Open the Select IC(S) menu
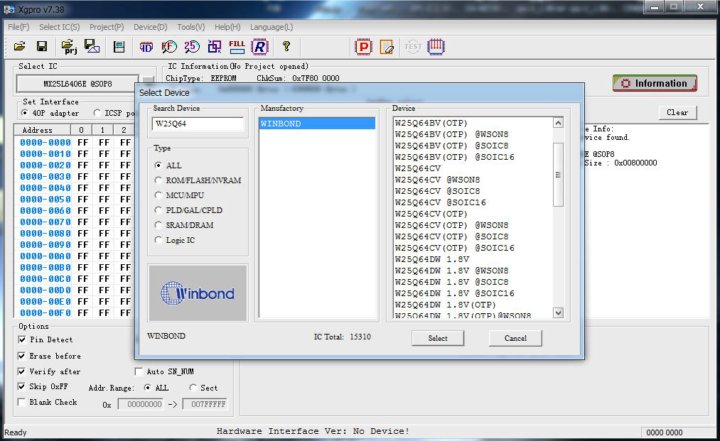Viewport: 720px width, 441px height. click(59, 27)
